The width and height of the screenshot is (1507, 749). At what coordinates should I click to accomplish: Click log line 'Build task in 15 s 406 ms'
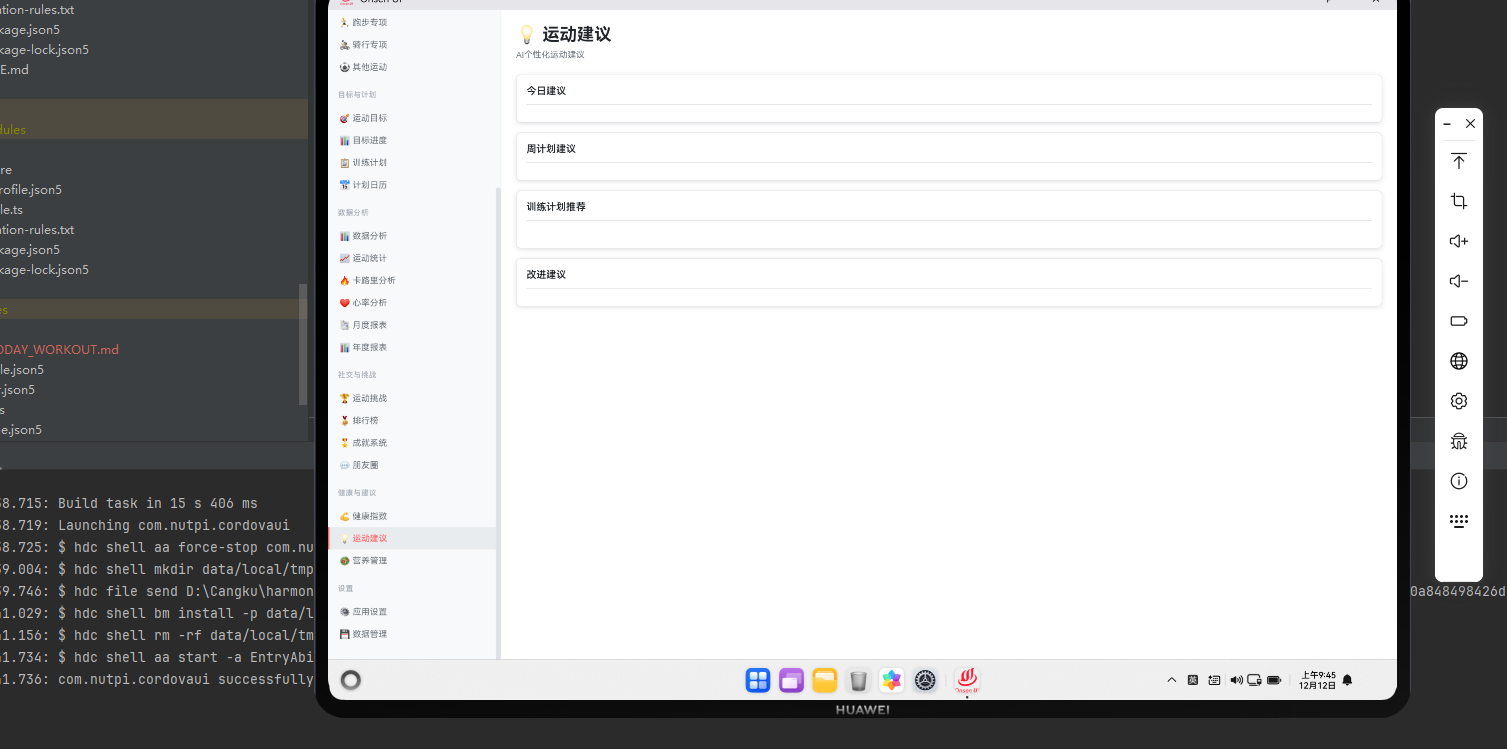point(157,503)
